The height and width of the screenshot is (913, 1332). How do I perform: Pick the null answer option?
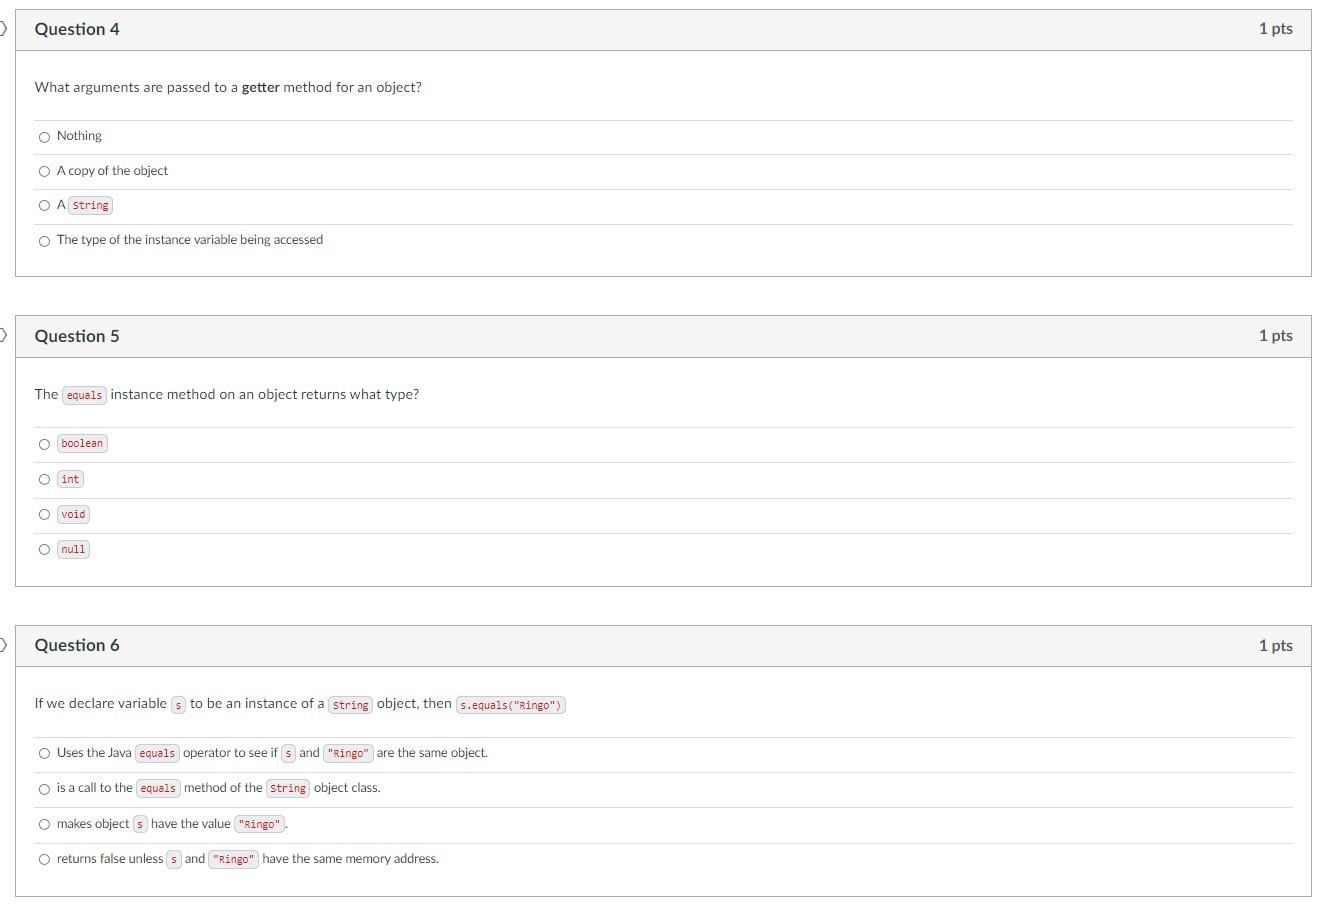point(44,550)
